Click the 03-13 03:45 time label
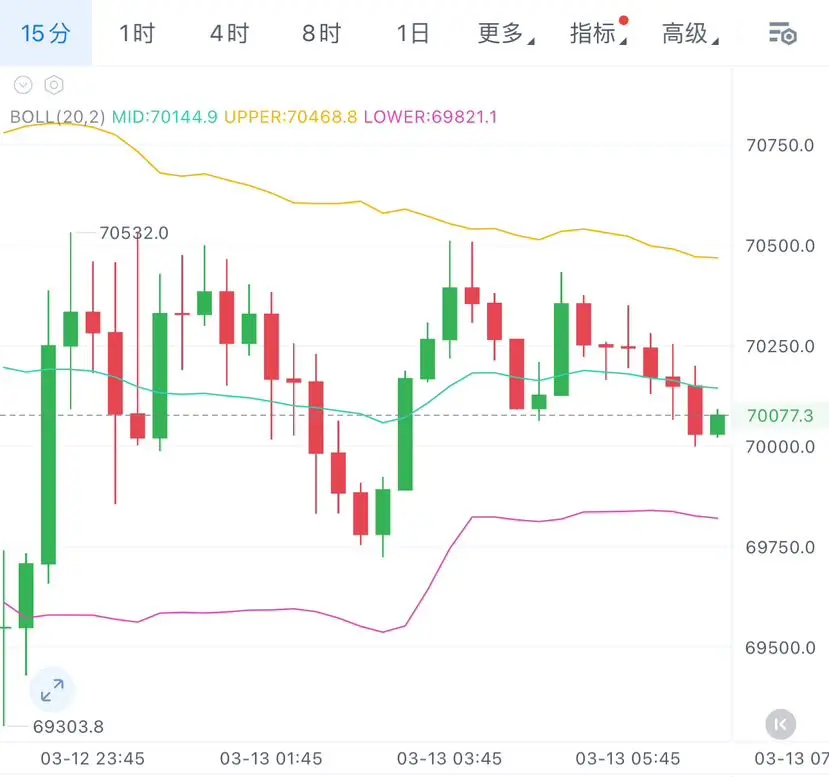The width and height of the screenshot is (829, 777). coord(449,759)
